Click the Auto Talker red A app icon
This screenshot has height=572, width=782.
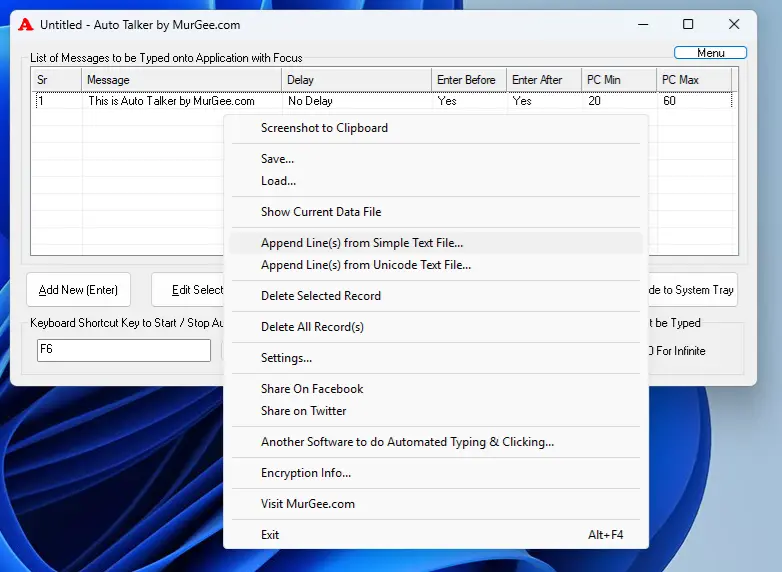pyautogui.click(x=25, y=24)
